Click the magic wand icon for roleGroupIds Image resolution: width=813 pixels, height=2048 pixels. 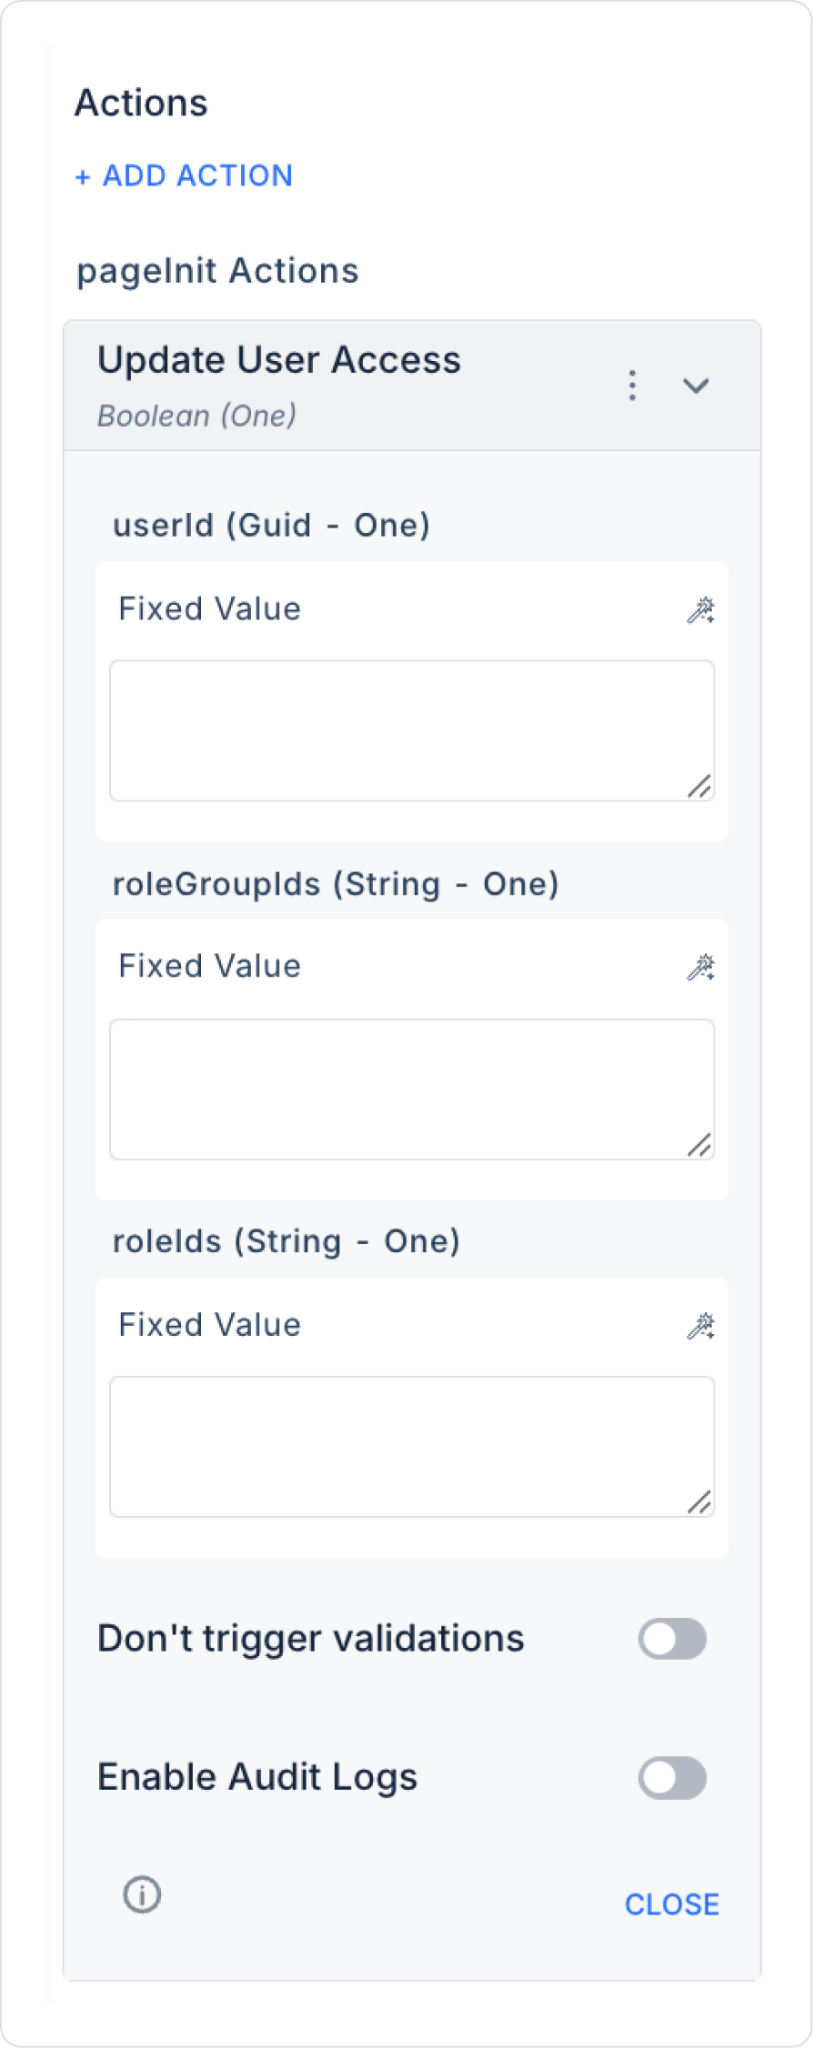pos(700,967)
